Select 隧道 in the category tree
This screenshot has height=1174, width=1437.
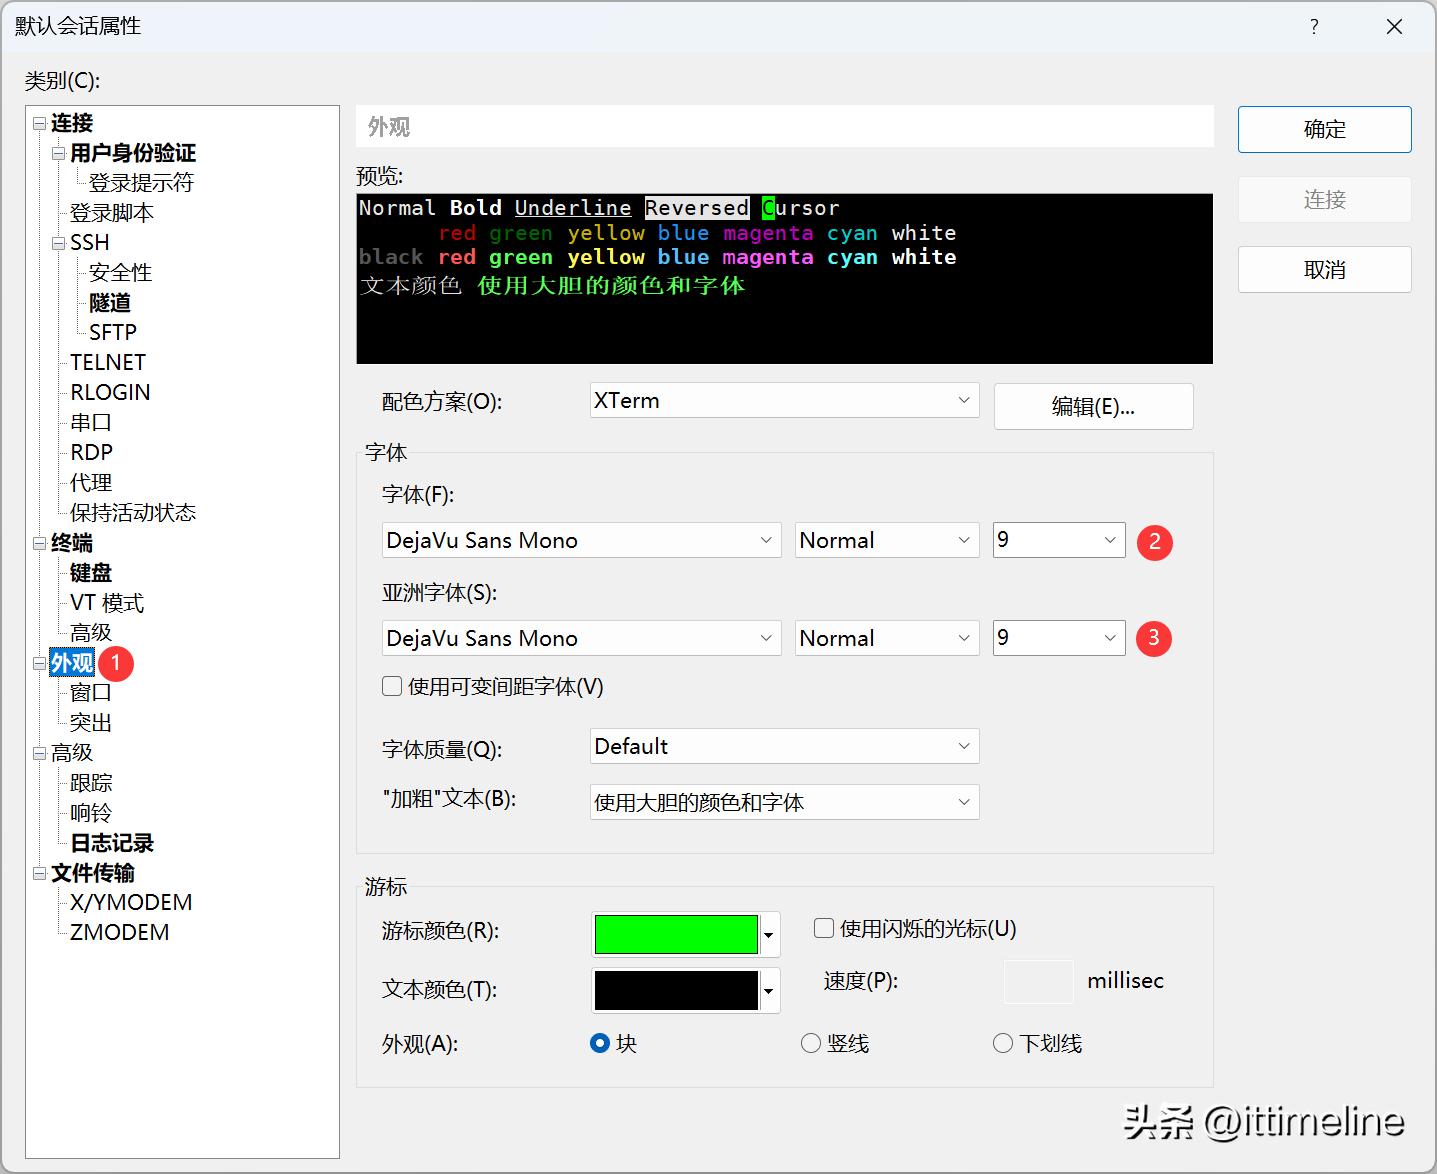point(110,303)
